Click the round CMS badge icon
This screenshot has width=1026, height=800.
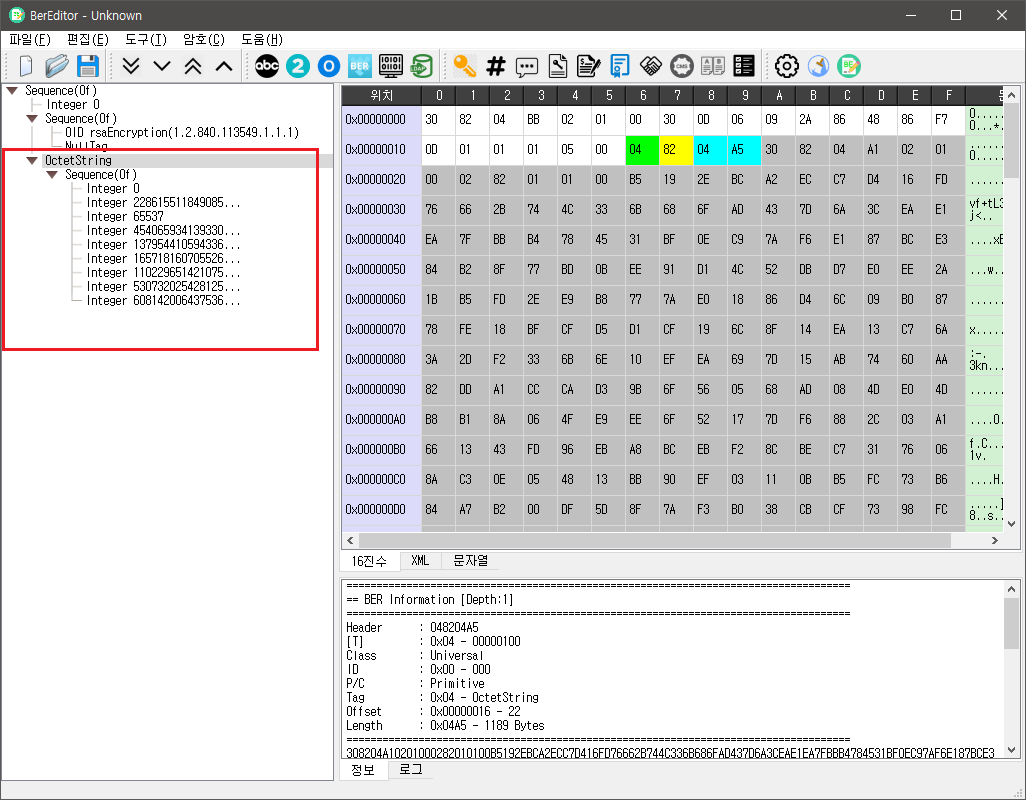pos(682,66)
